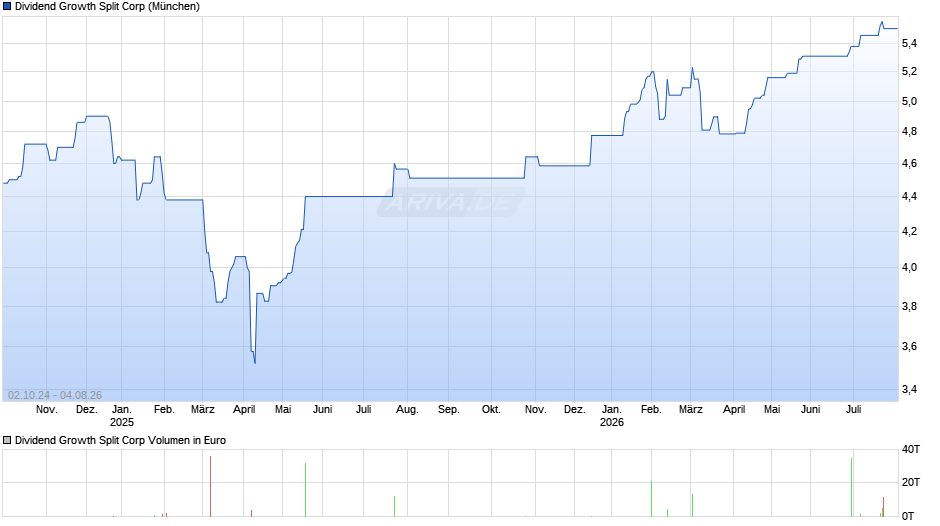Click the '4,4' price axis label
The image size is (940, 526).
coord(909,197)
